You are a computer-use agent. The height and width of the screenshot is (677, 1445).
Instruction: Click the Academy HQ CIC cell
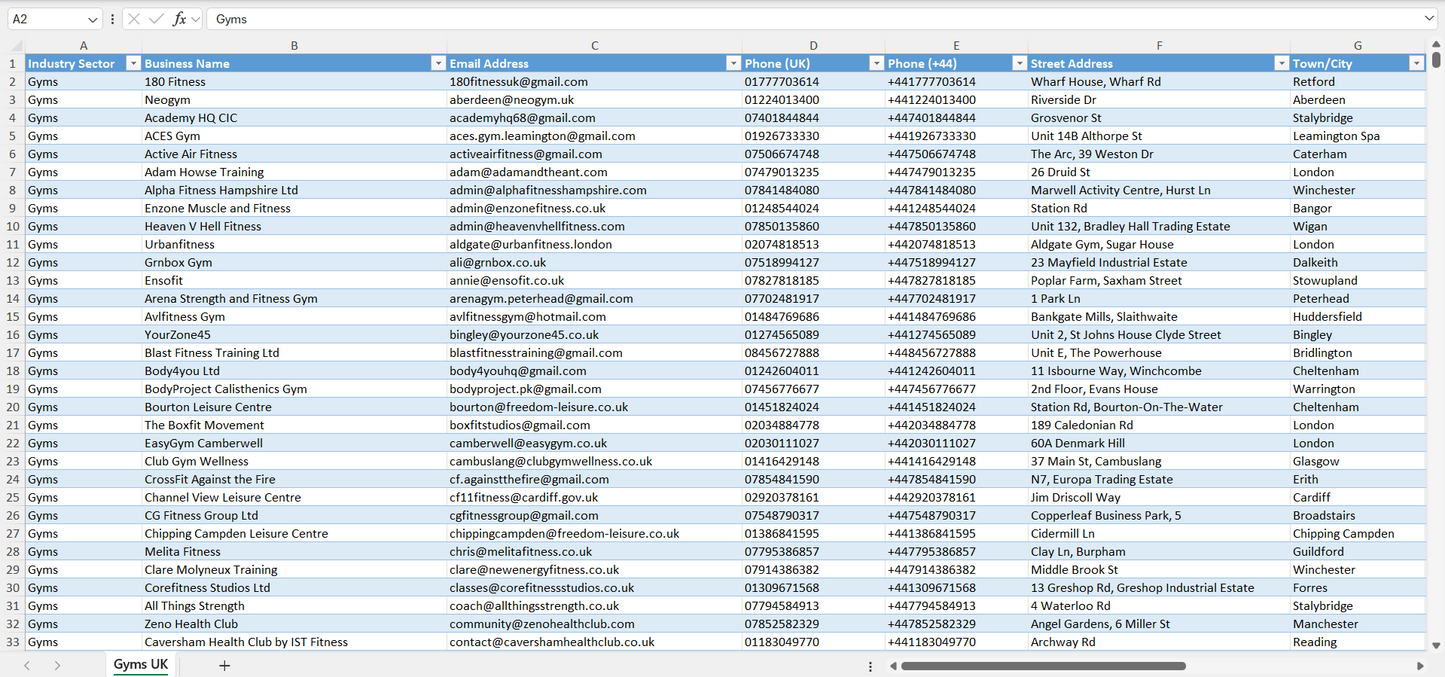(x=294, y=118)
